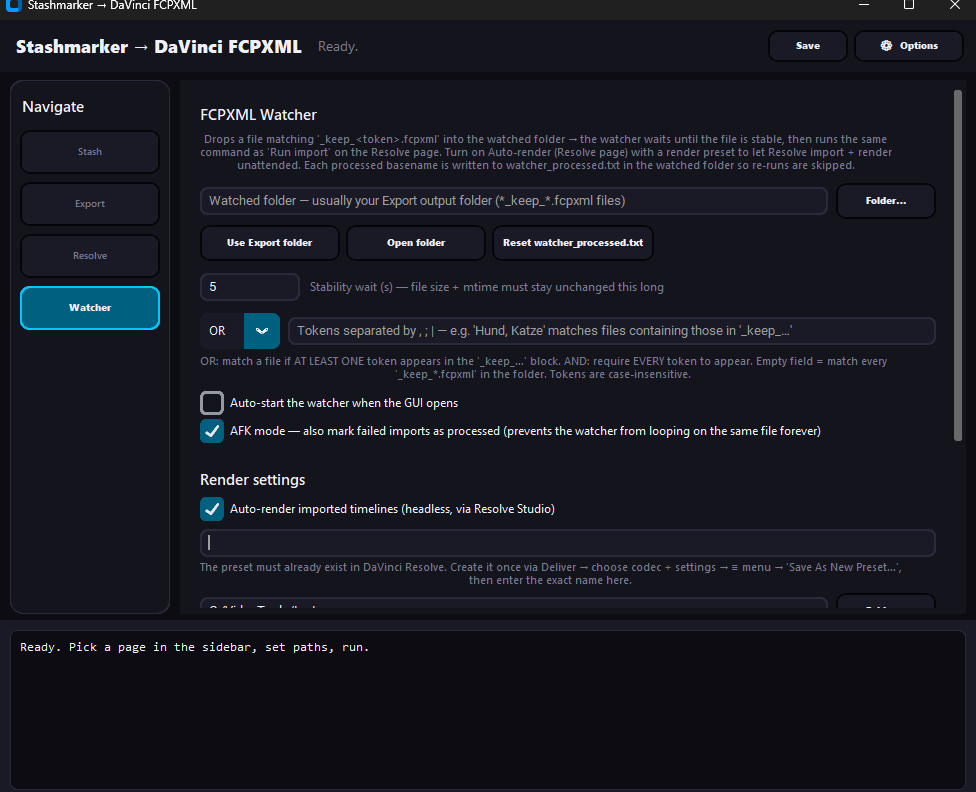The image size is (976, 792).
Task: Enable Auto-start the watcher checkbox
Action: tap(212, 403)
